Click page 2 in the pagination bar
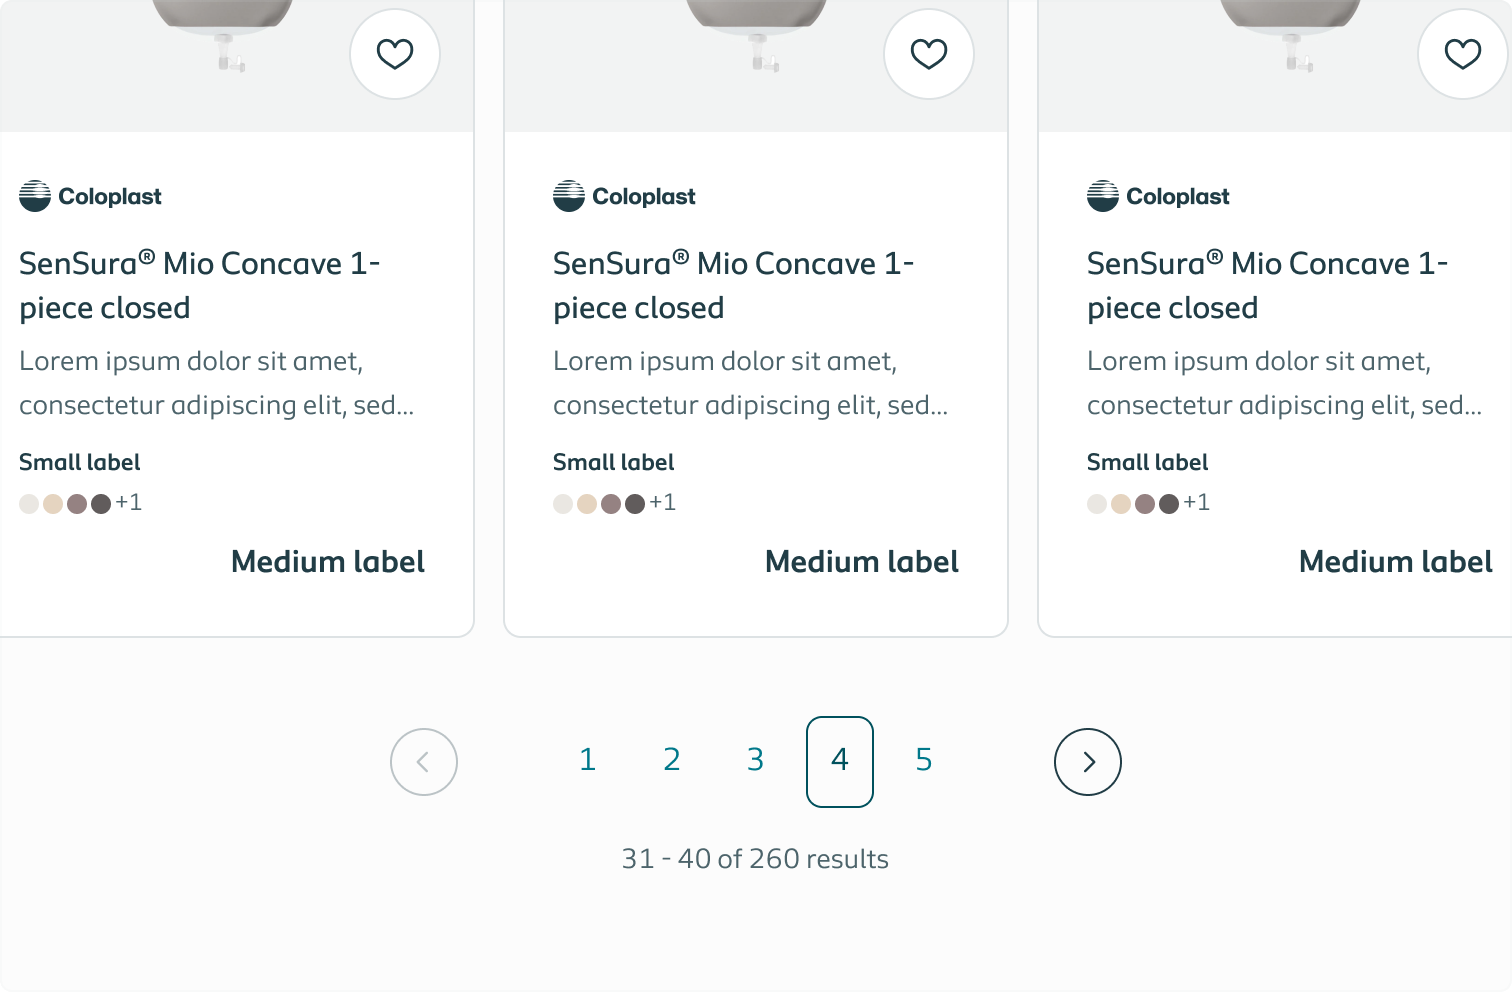 (671, 759)
